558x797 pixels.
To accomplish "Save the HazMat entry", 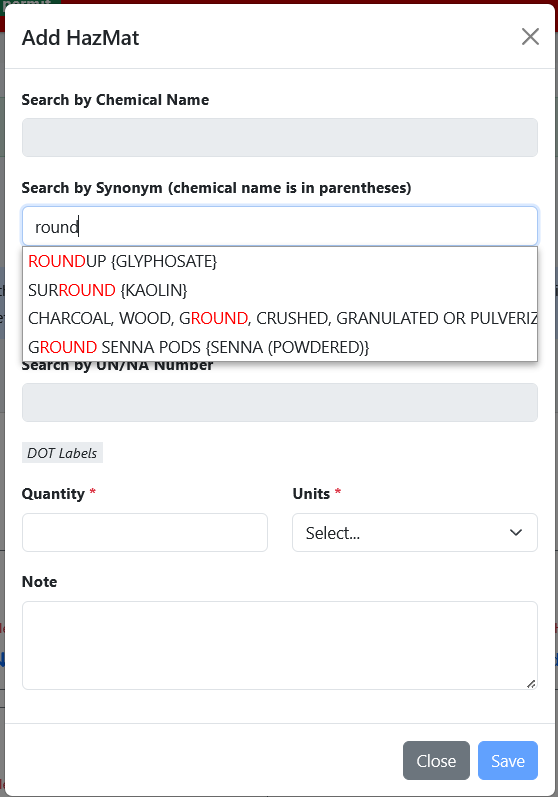I will tap(508, 760).
